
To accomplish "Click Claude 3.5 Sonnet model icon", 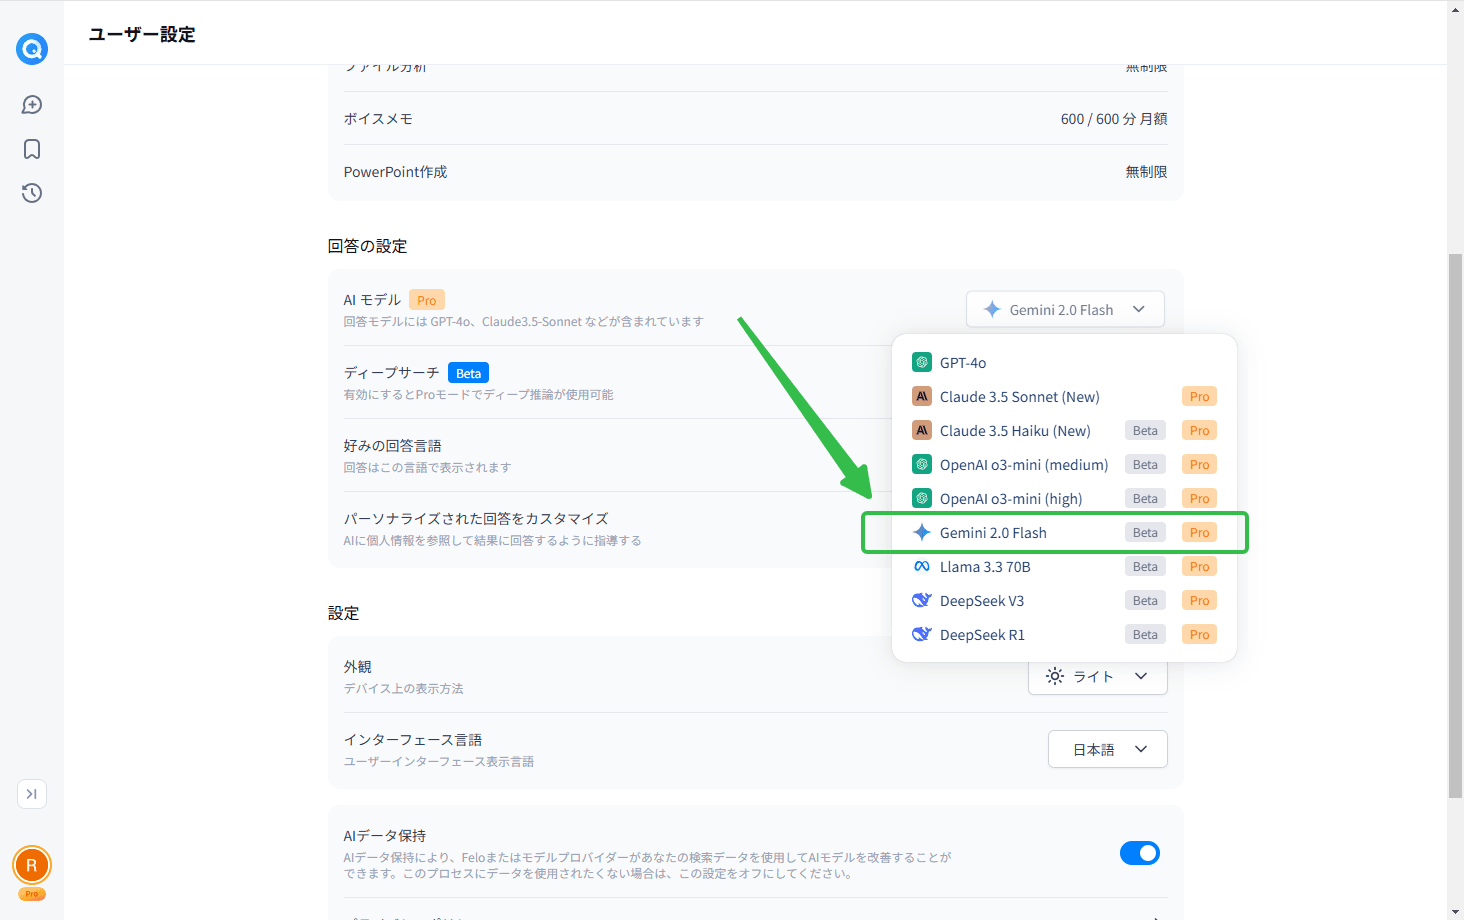I will [922, 397].
